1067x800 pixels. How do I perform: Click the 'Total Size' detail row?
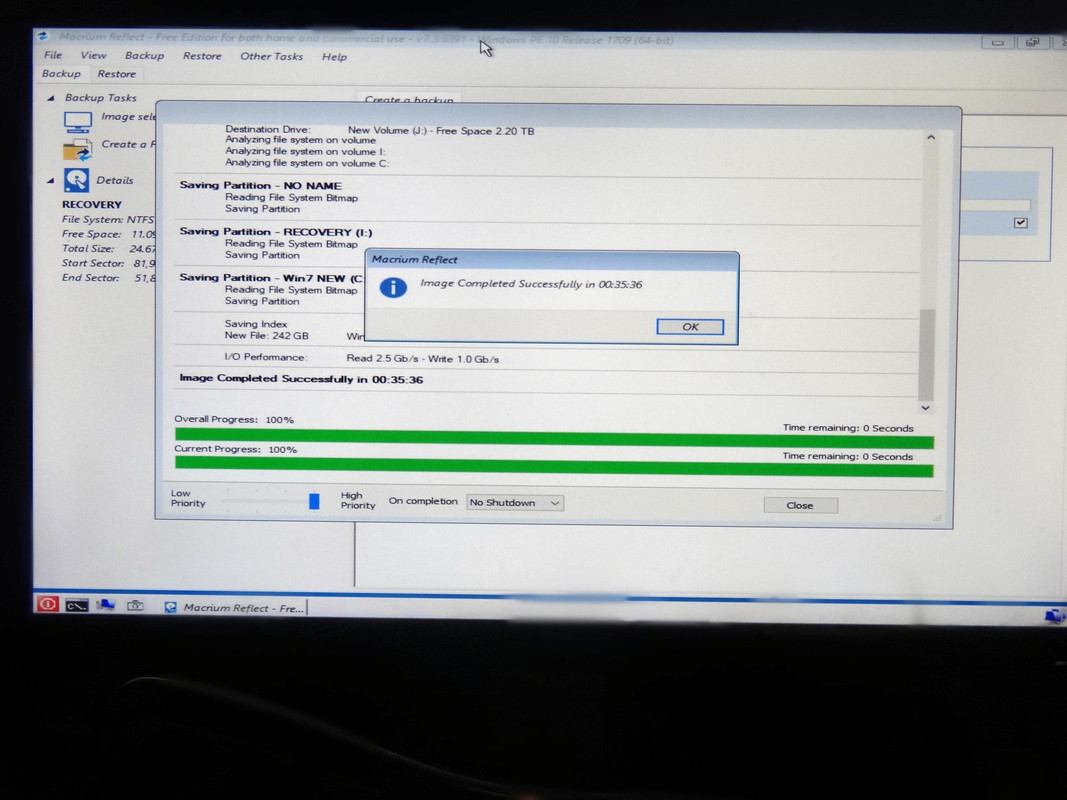[108, 248]
